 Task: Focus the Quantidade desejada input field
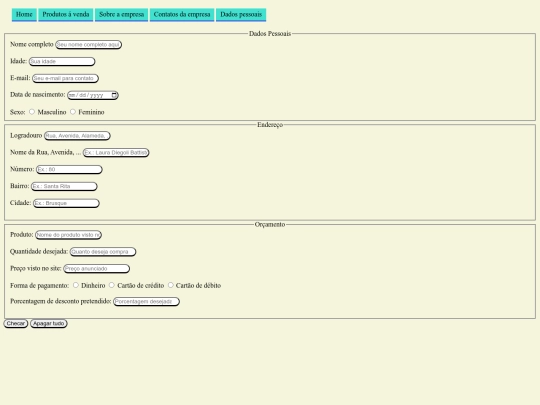pyautogui.click(x=103, y=252)
